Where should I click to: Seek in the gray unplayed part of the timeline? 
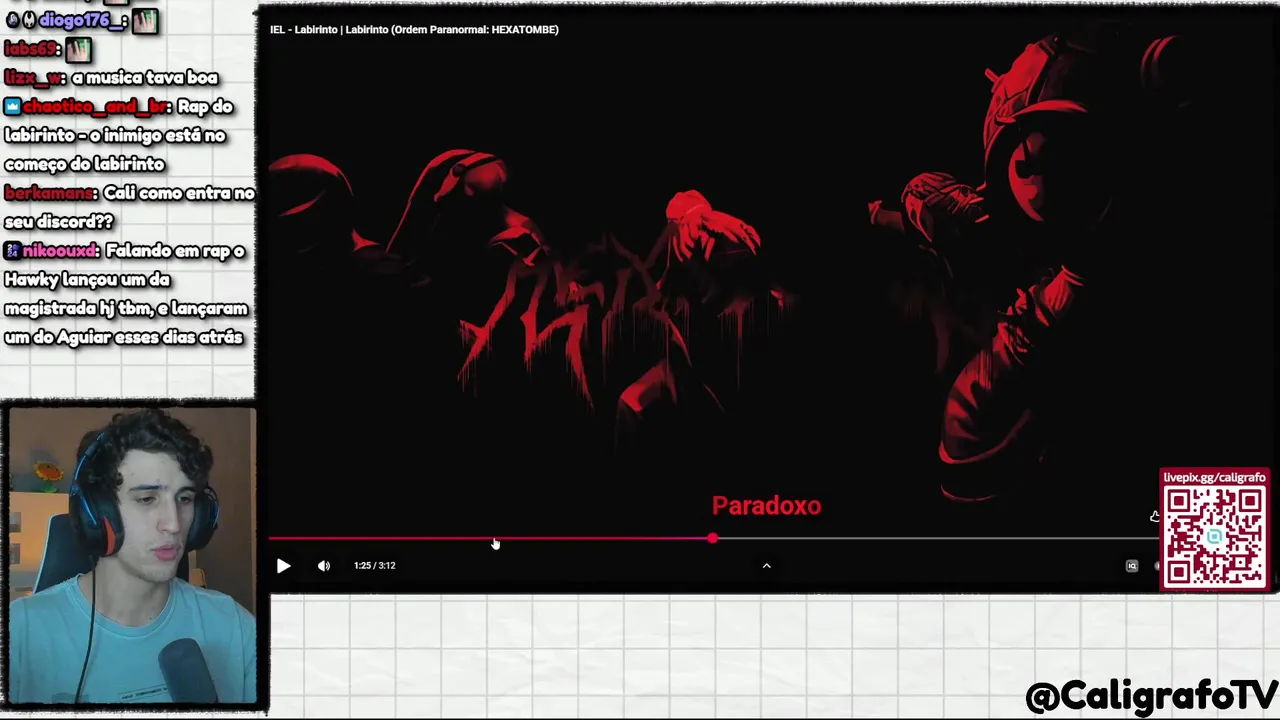point(935,539)
